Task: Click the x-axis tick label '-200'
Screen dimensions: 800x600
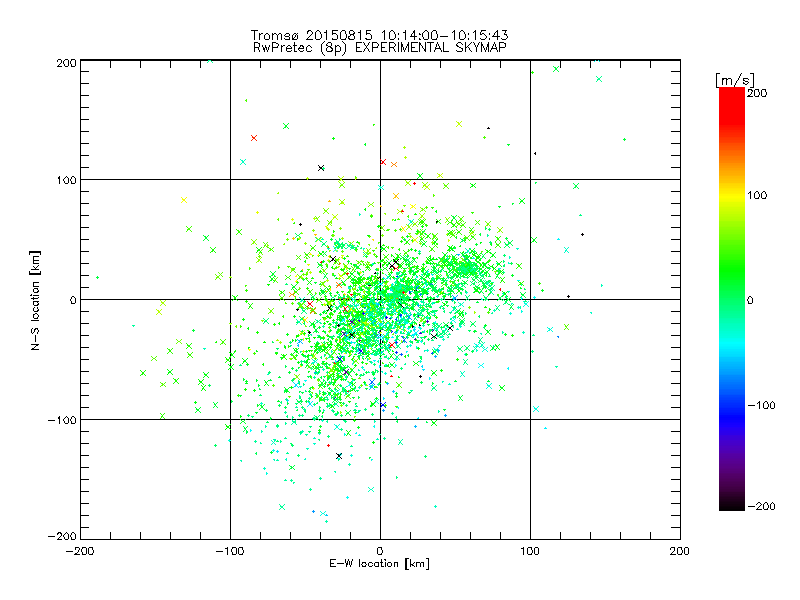Action: pyautogui.click(x=80, y=551)
